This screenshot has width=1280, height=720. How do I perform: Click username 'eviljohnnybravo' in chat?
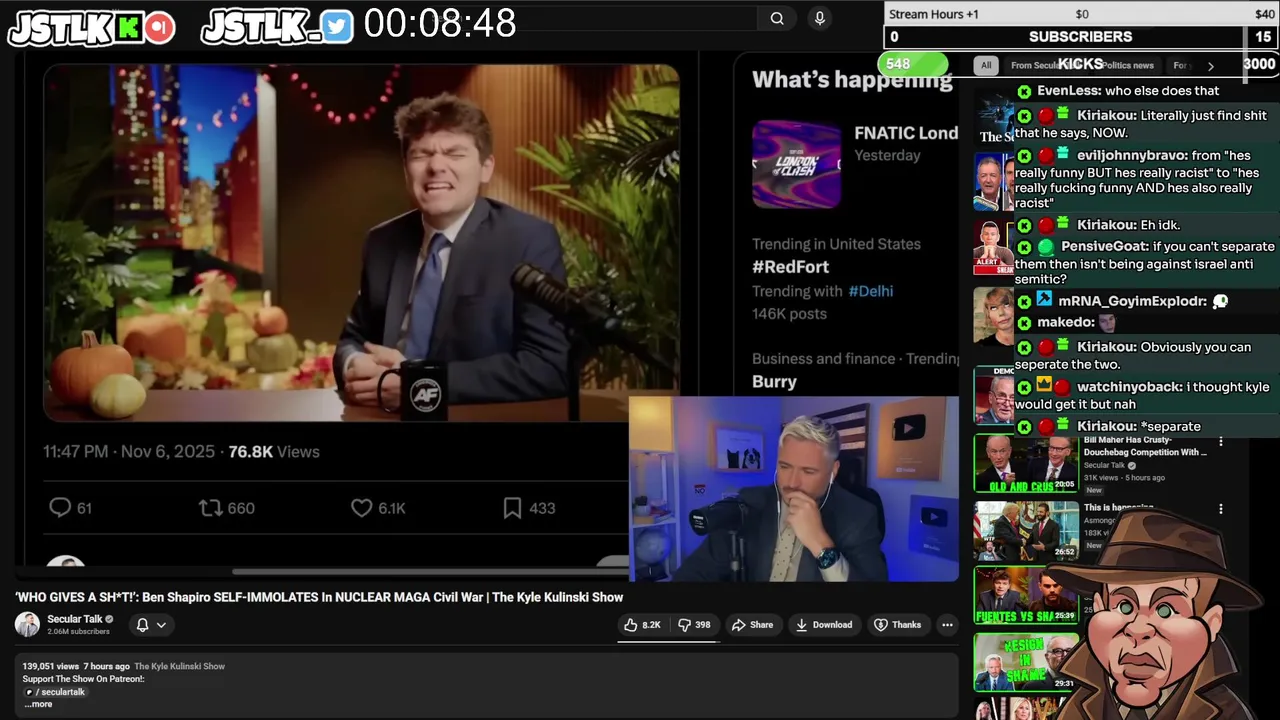(1131, 155)
